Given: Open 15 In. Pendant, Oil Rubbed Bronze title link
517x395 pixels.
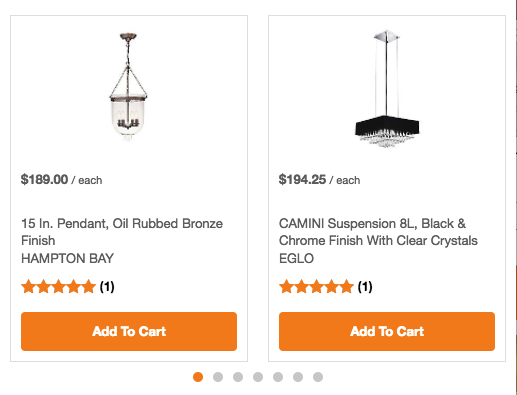Looking at the screenshot, I should 122,232.
